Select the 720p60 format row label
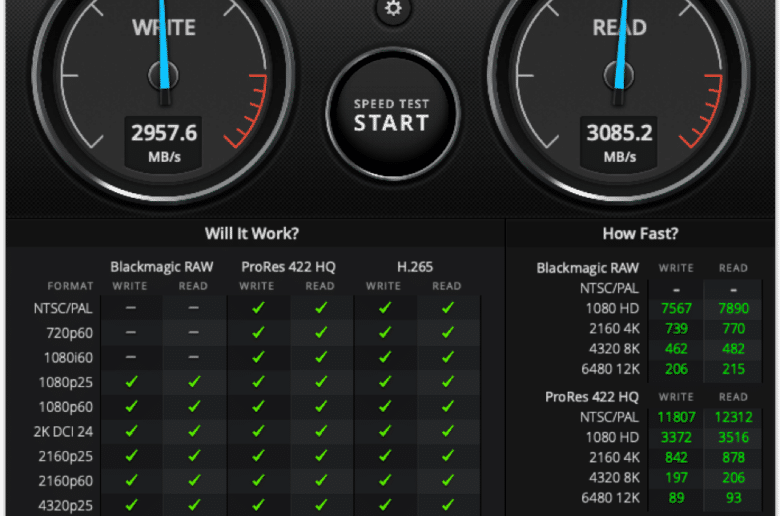 69,333
